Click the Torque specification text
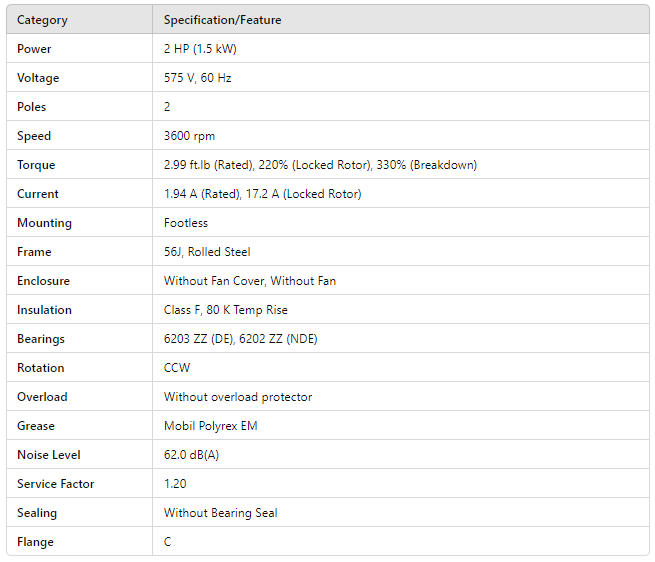The image size is (655, 562). tap(320, 165)
